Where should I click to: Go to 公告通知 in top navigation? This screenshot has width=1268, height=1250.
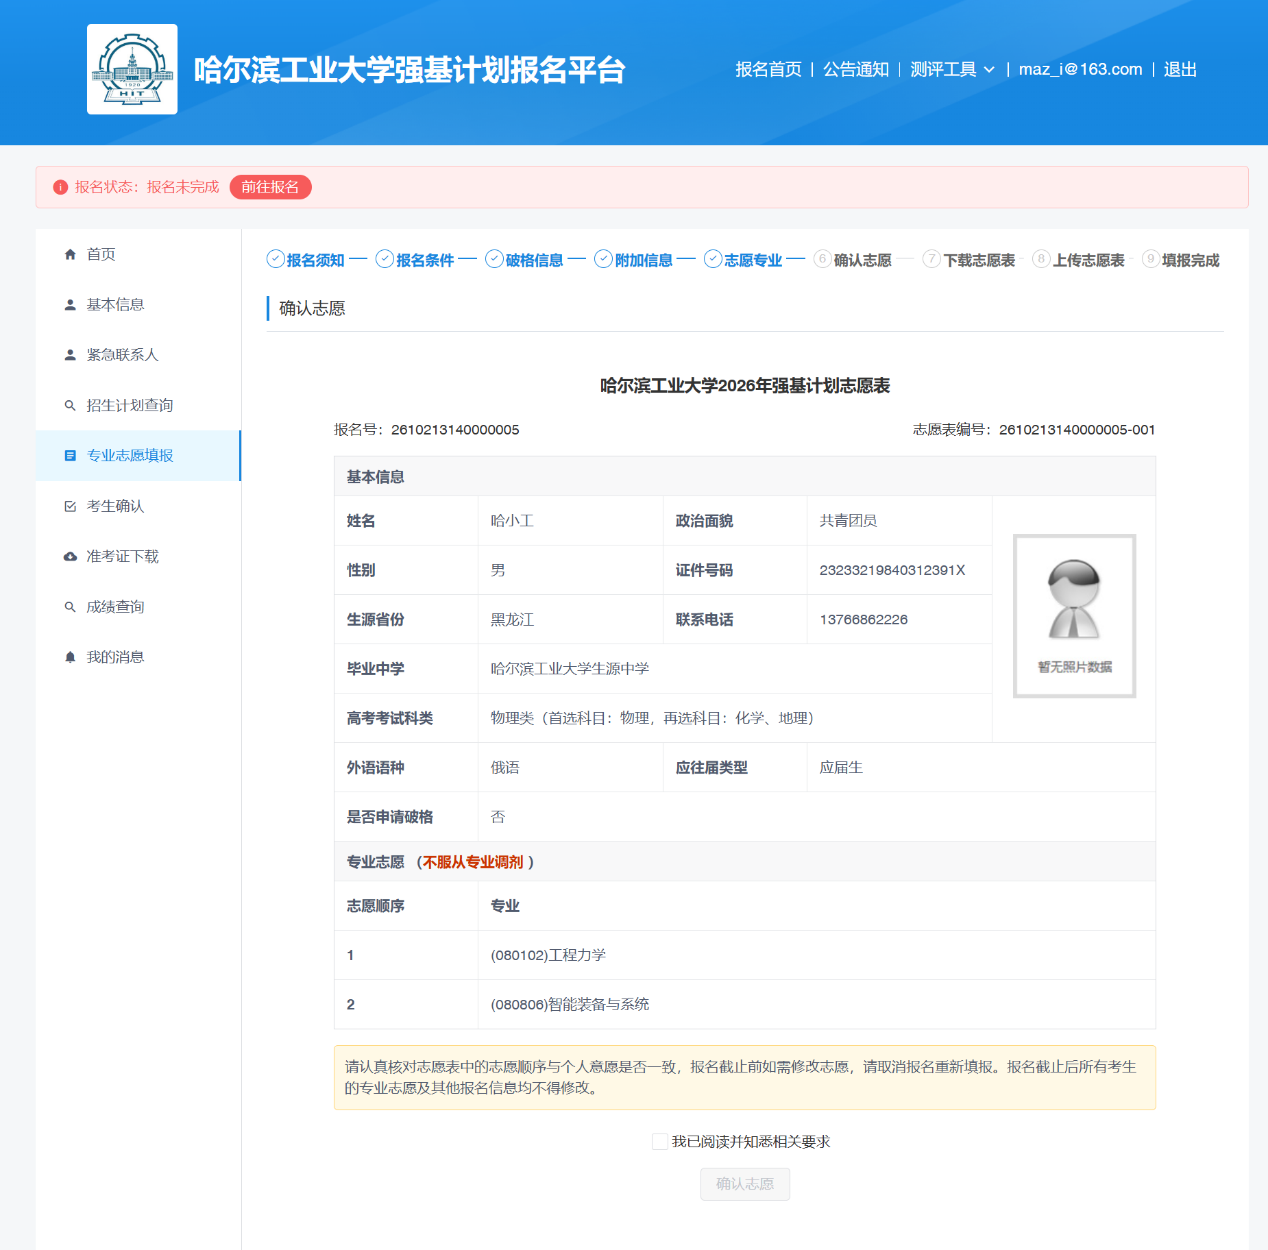coord(855,69)
